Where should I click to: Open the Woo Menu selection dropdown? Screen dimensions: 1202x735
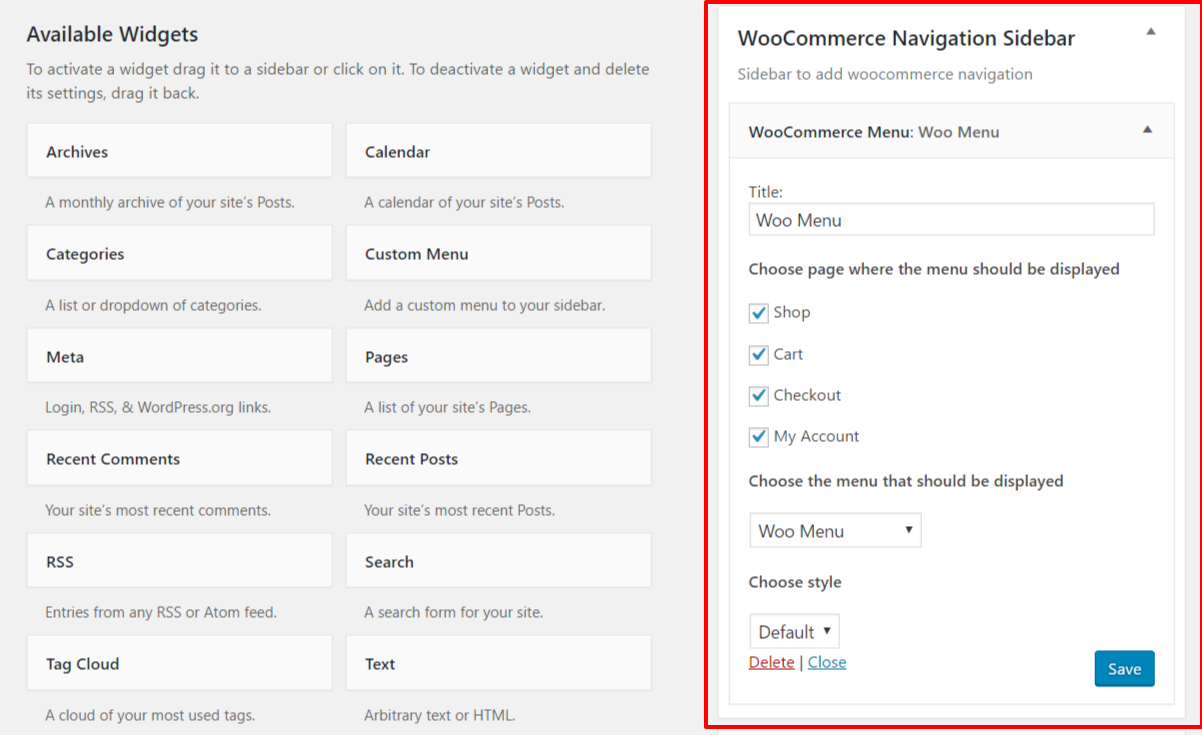[x=835, y=531]
